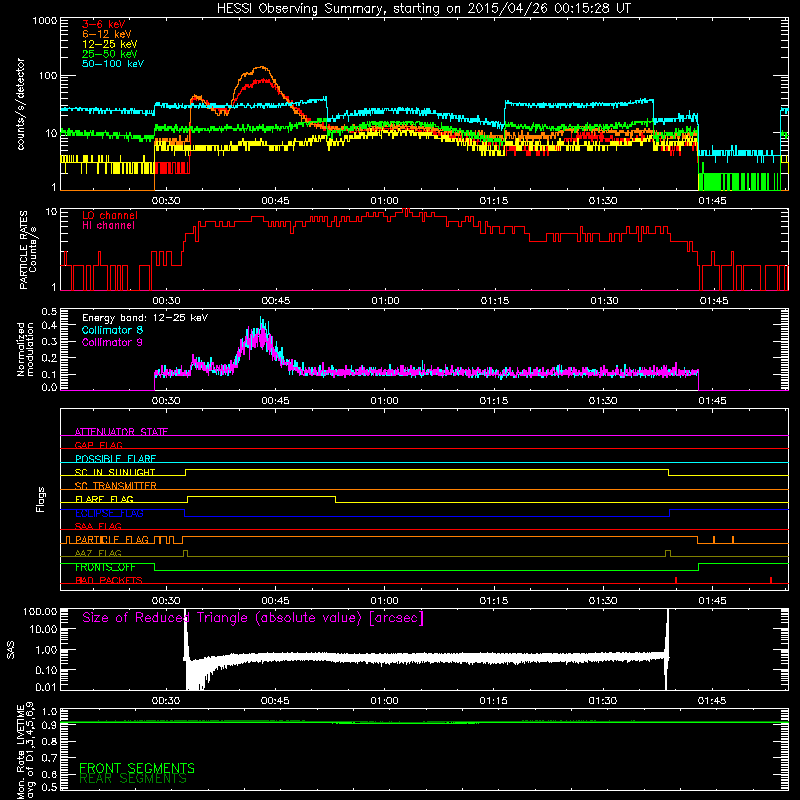
Task: Click the vertical Flags axis label
Action: point(41,499)
